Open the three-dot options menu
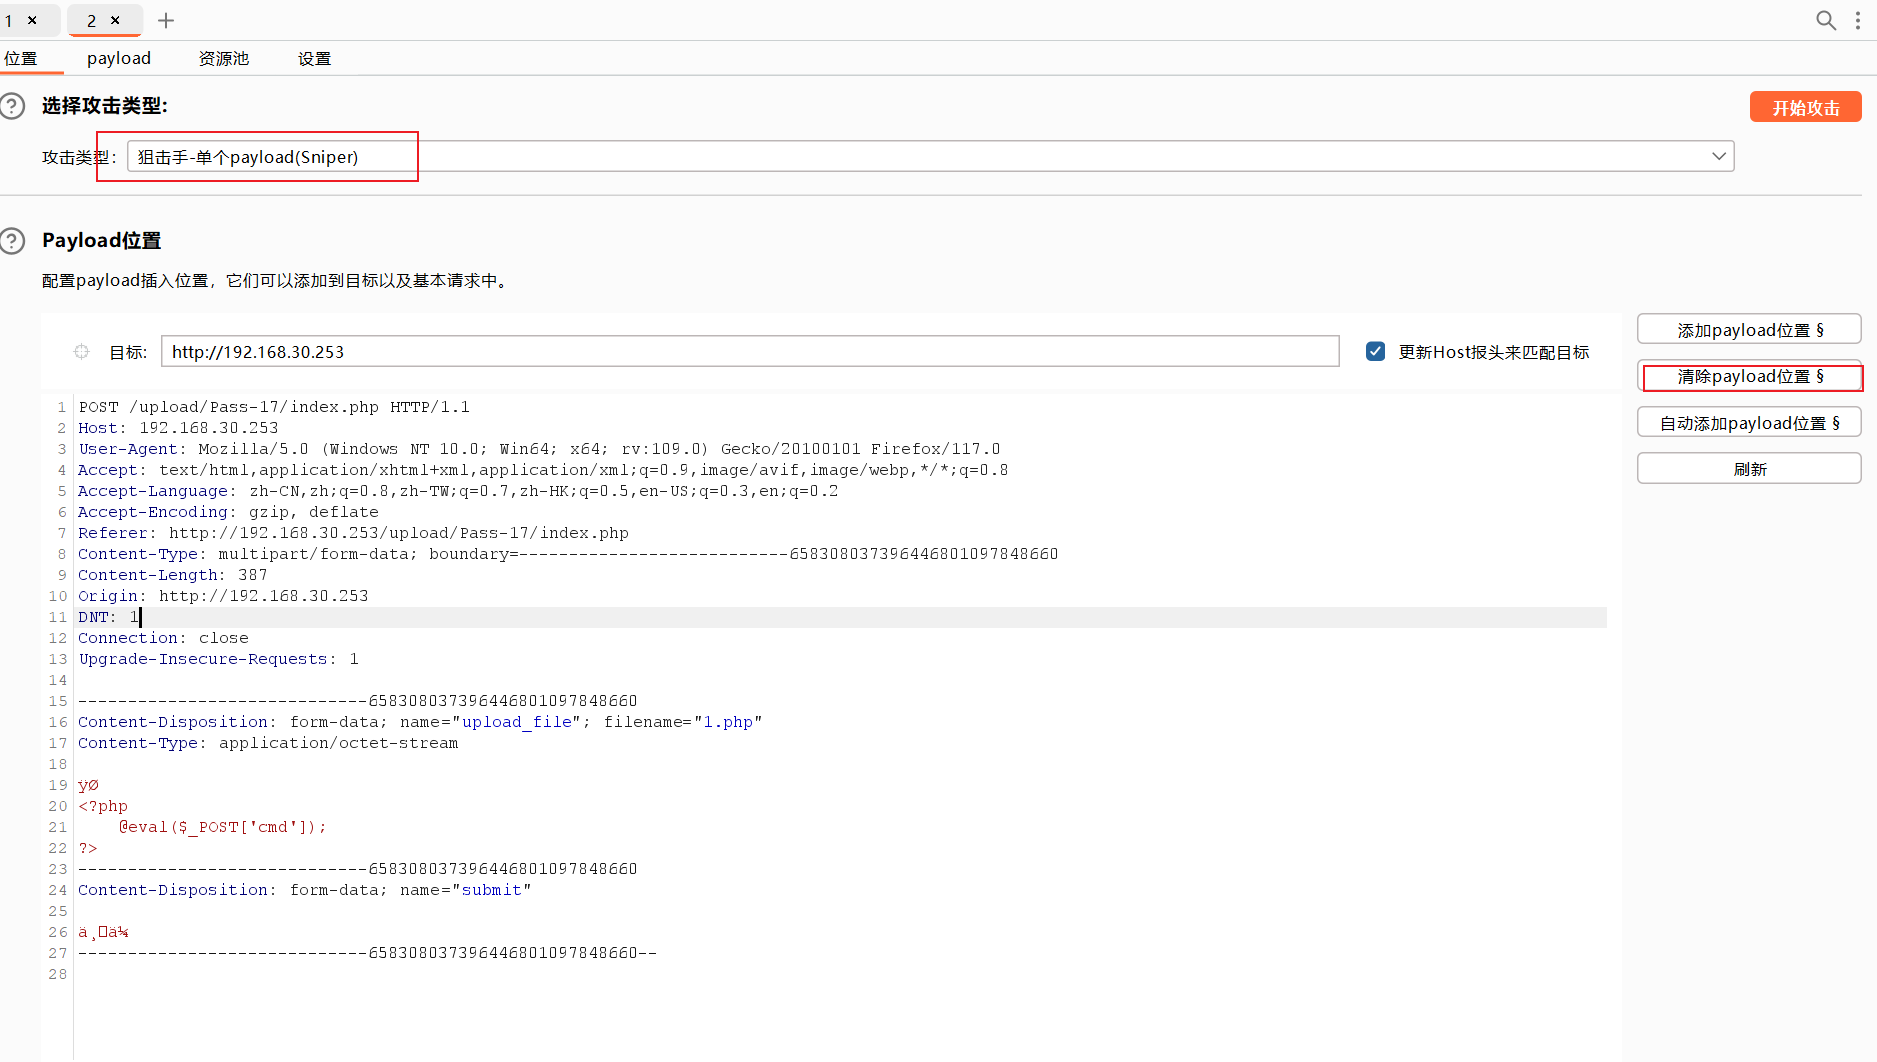The image size is (1877, 1062). [x=1858, y=20]
